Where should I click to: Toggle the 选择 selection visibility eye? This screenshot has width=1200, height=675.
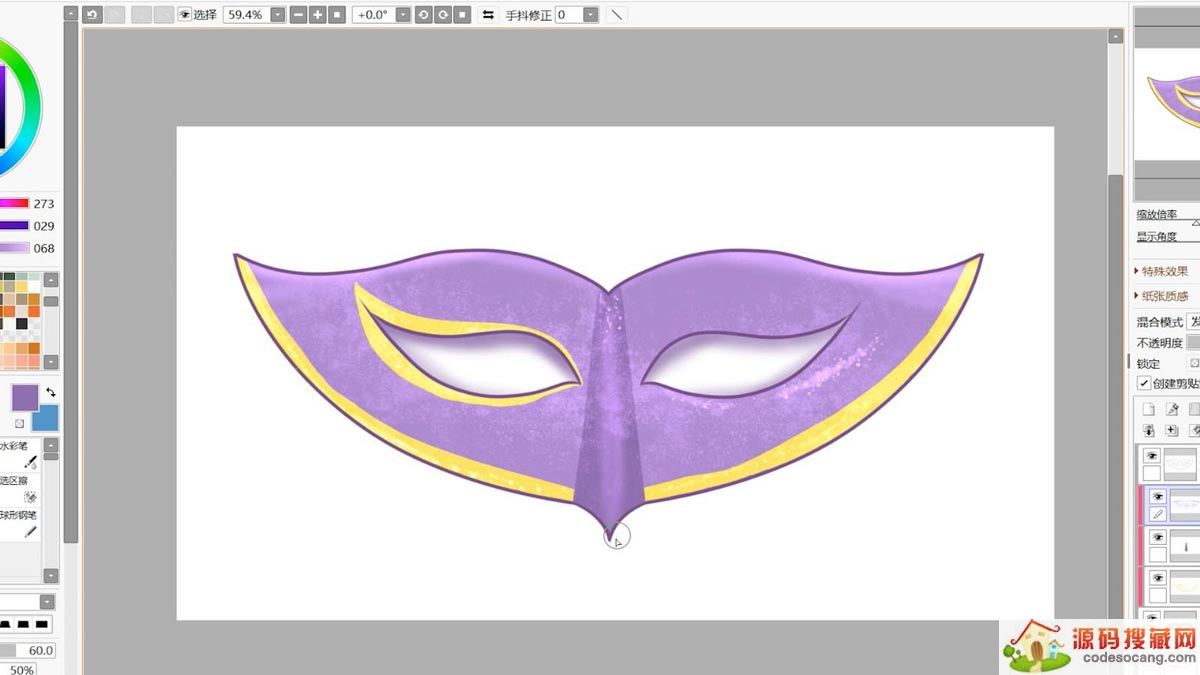pos(184,15)
